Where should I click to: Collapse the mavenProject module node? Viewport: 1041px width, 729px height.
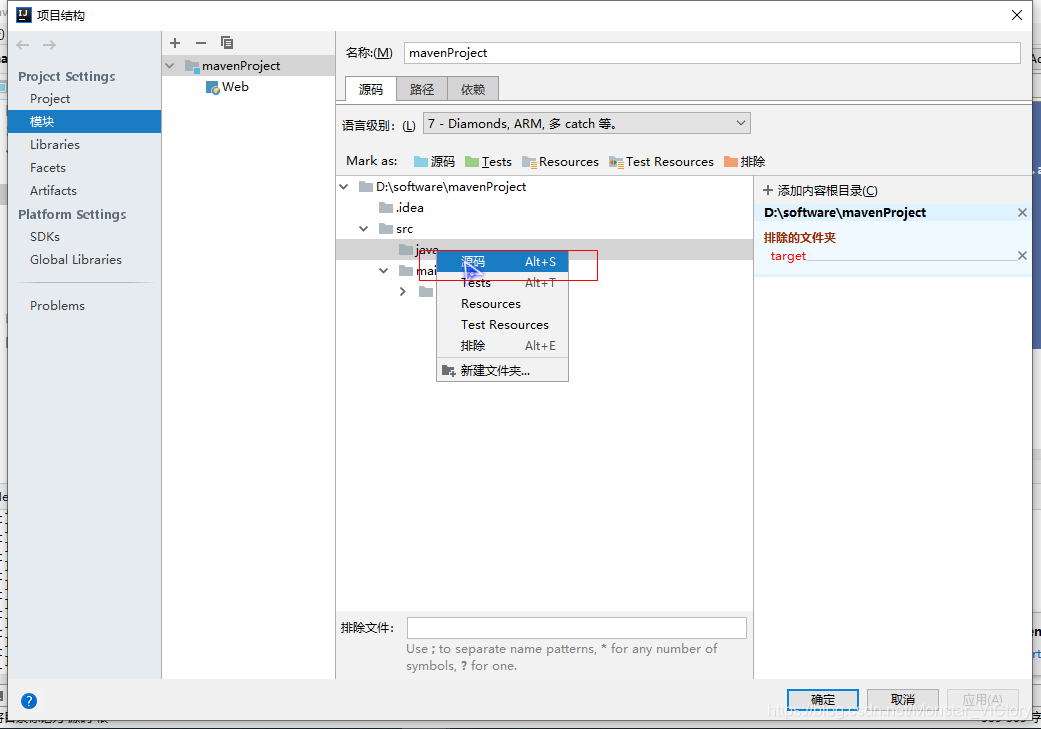pos(170,66)
